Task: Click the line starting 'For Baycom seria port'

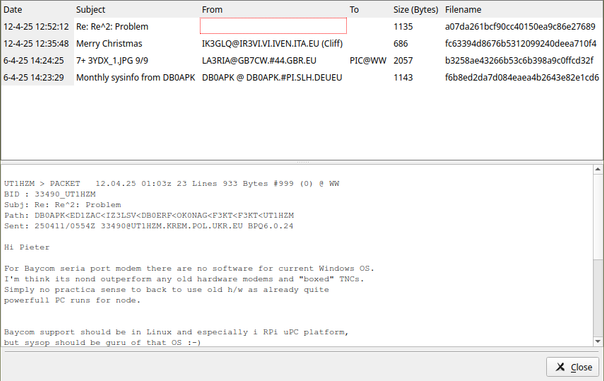Action: [x=189, y=269]
